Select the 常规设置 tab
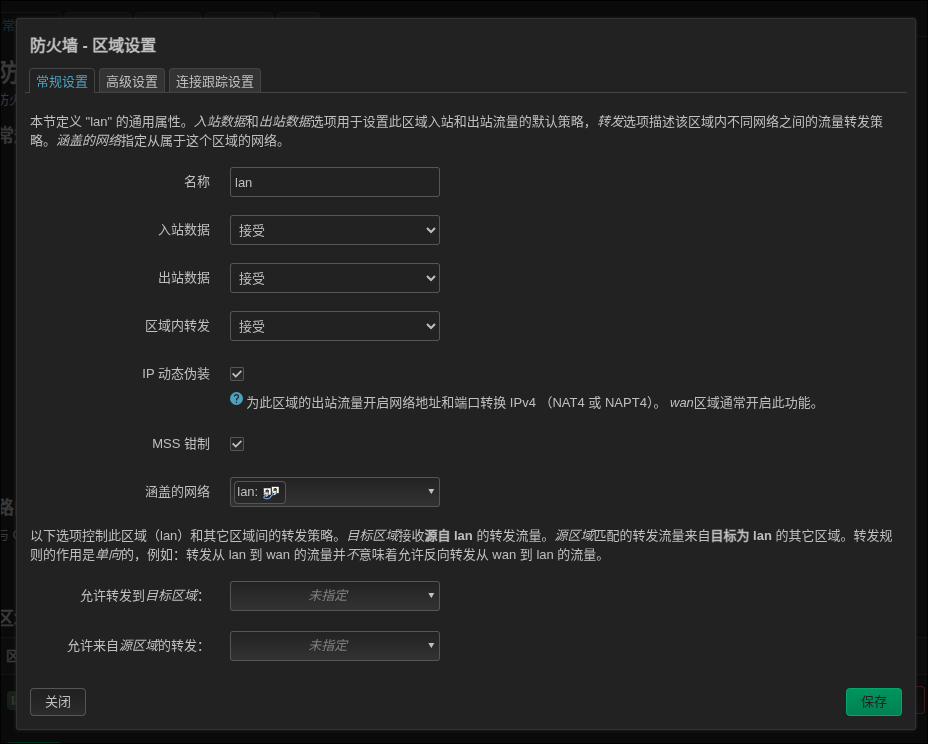 click(x=62, y=82)
